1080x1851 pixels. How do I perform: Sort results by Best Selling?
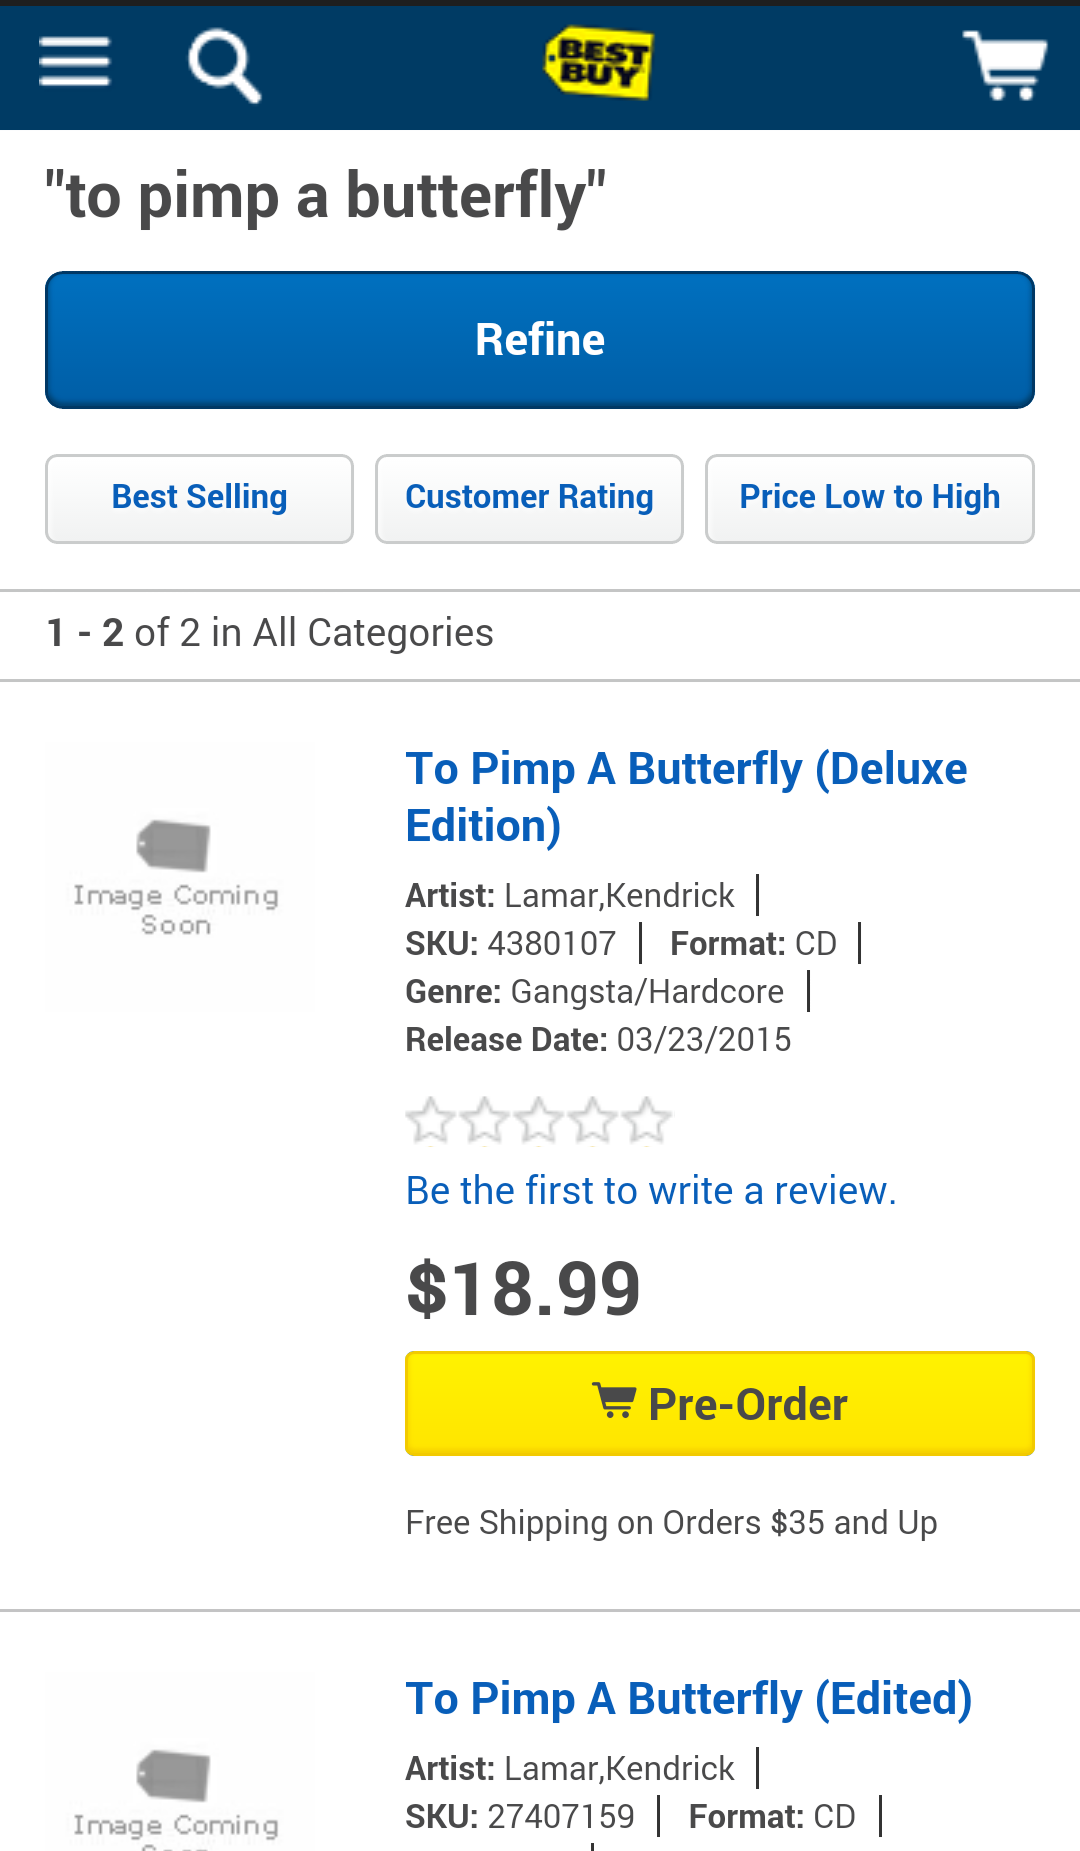click(199, 498)
